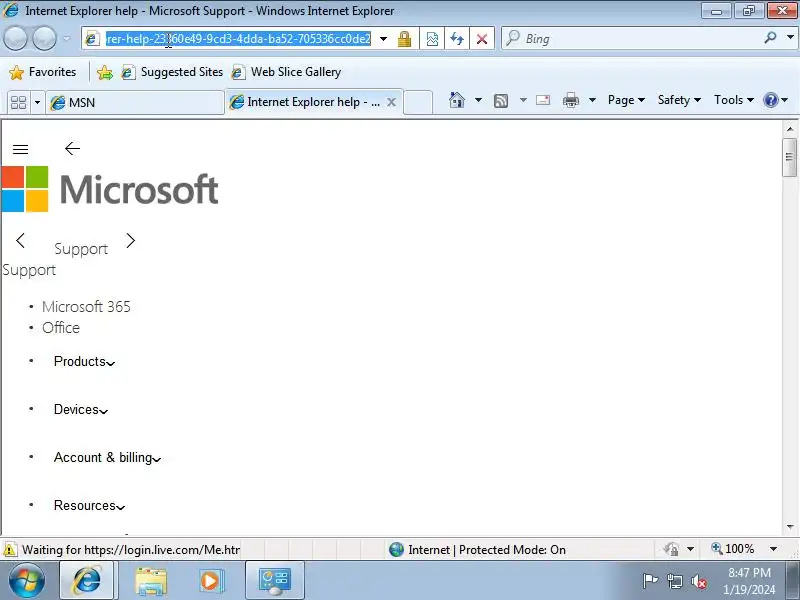Open the Office link
The image size is (800, 600).
pyautogui.click(x=61, y=328)
